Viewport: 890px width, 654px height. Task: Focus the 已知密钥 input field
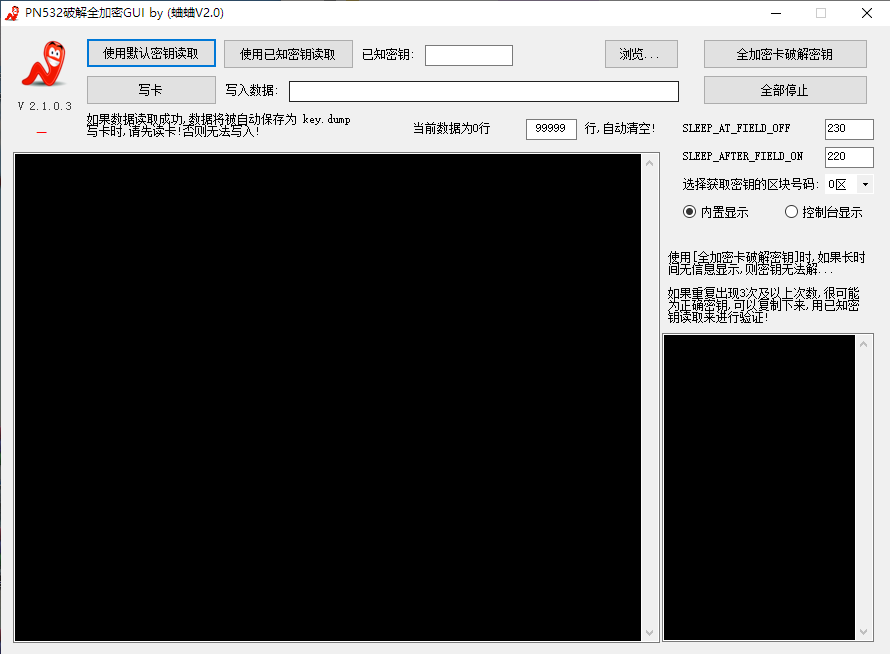[x=469, y=55]
